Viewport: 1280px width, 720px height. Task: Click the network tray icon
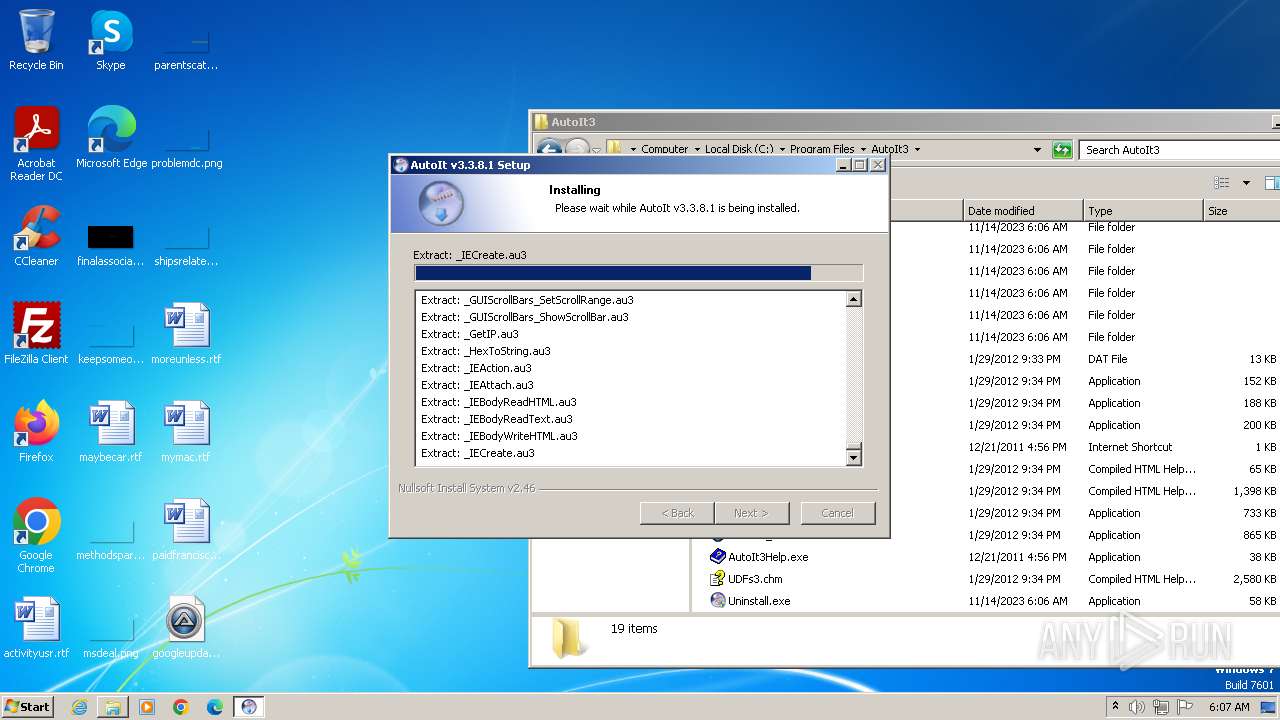click(1161, 707)
